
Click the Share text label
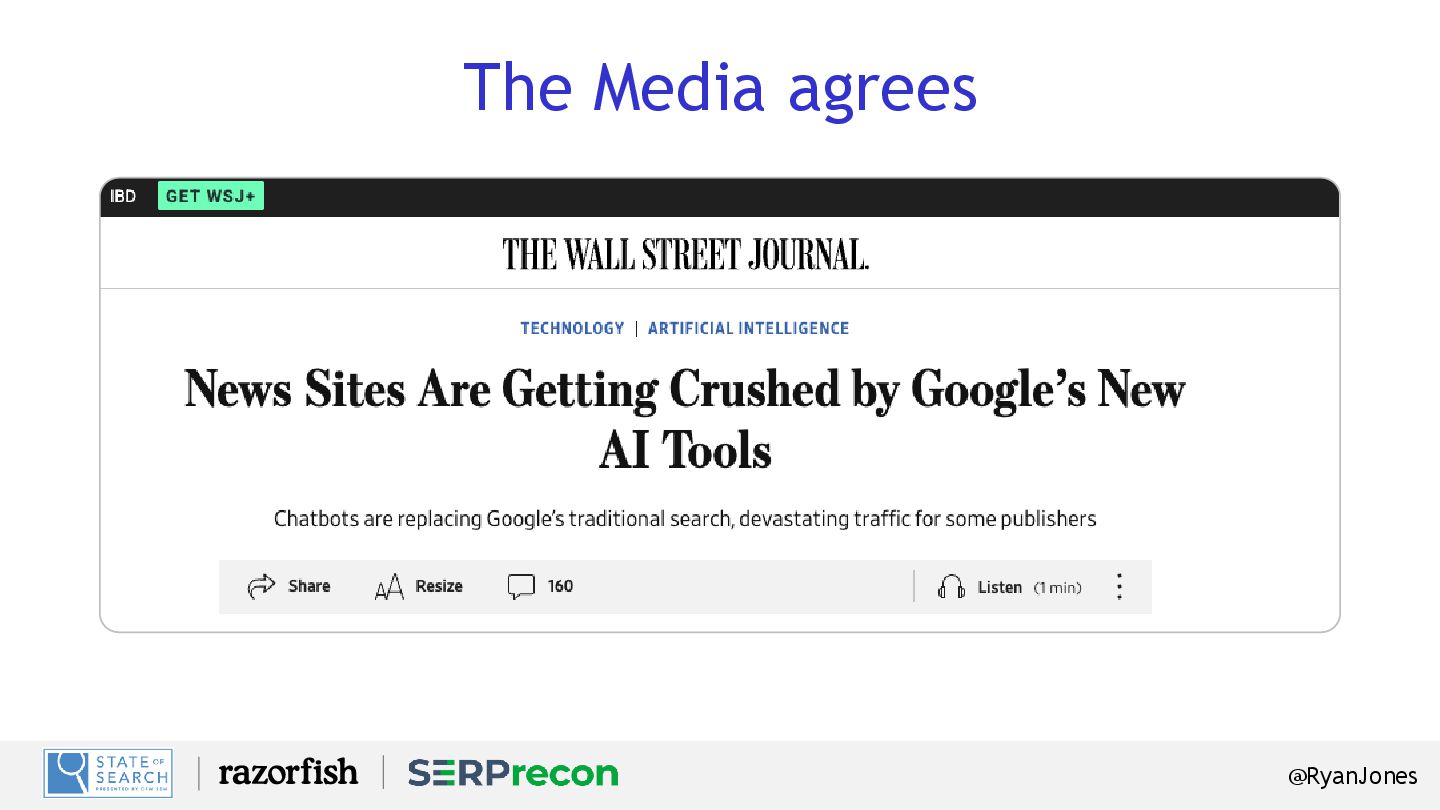(309, 586)
